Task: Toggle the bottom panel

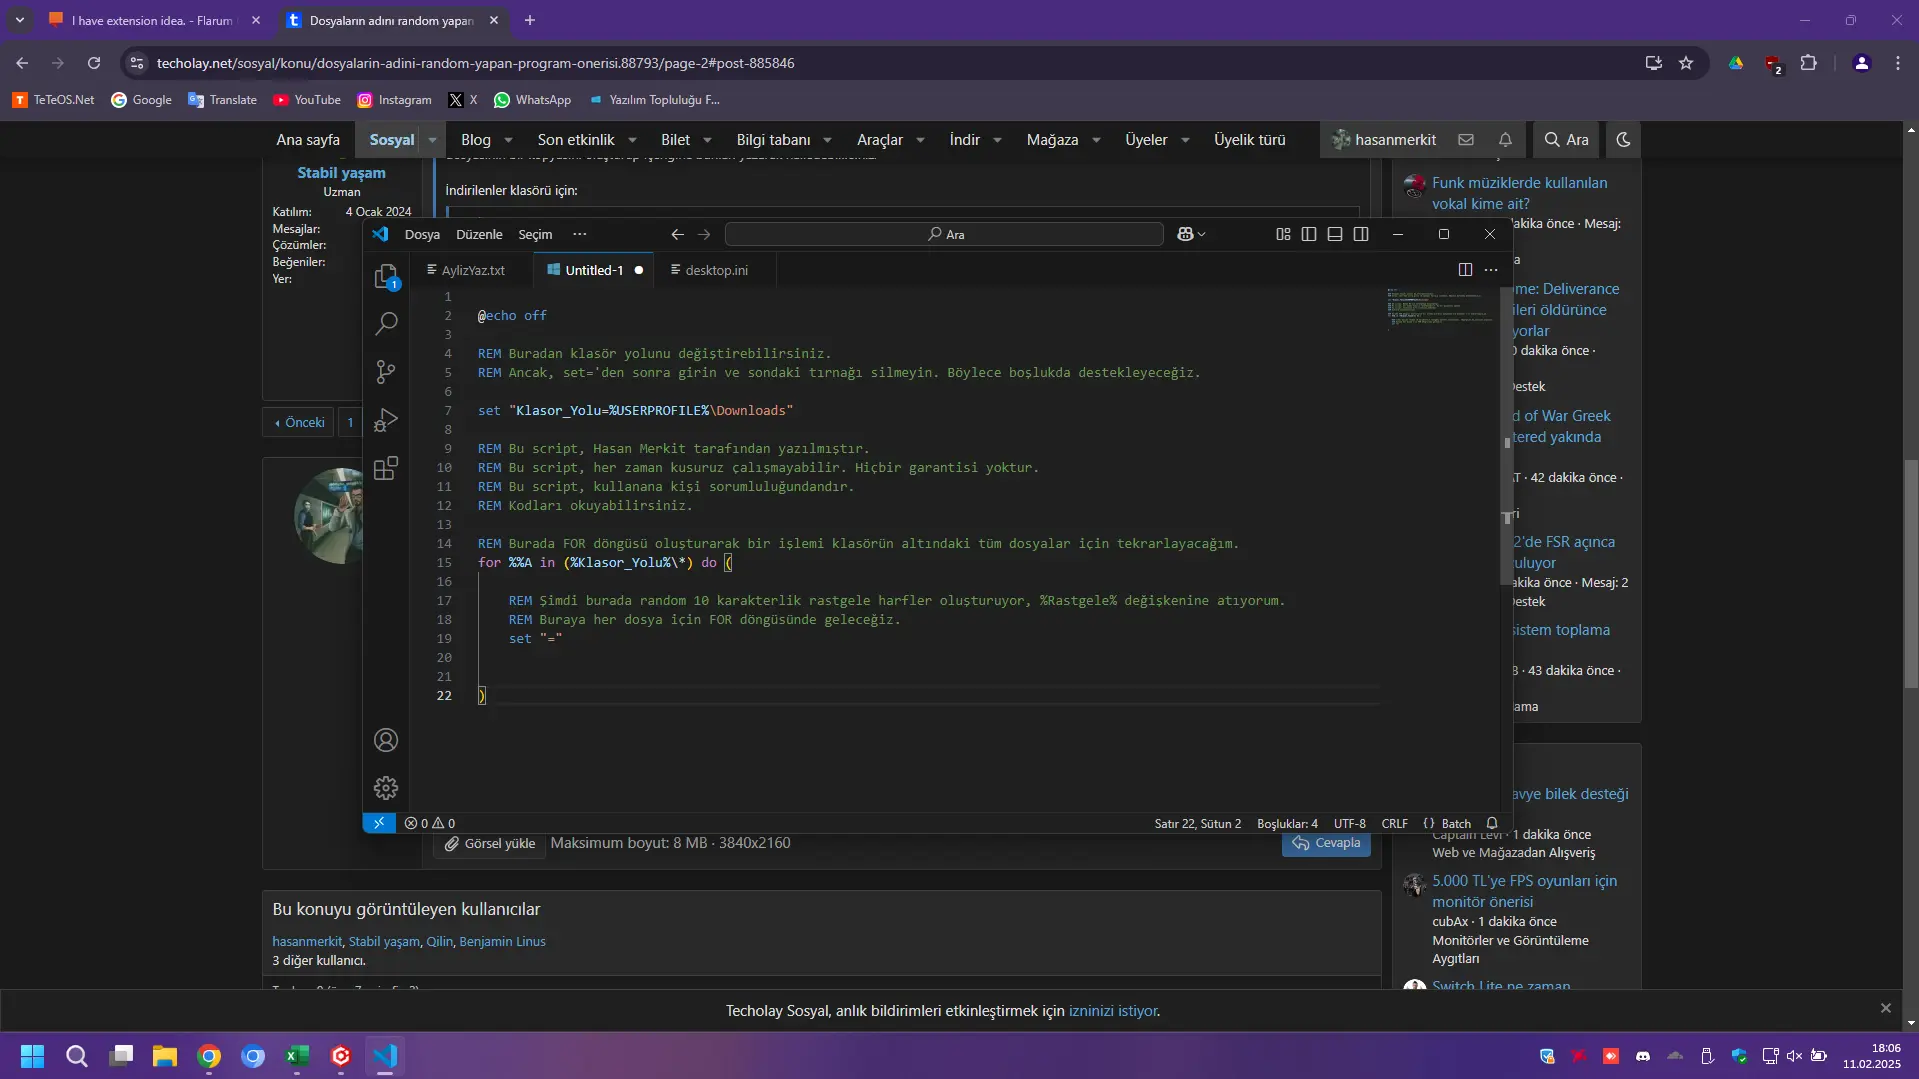Action: tap(1335, 234)
